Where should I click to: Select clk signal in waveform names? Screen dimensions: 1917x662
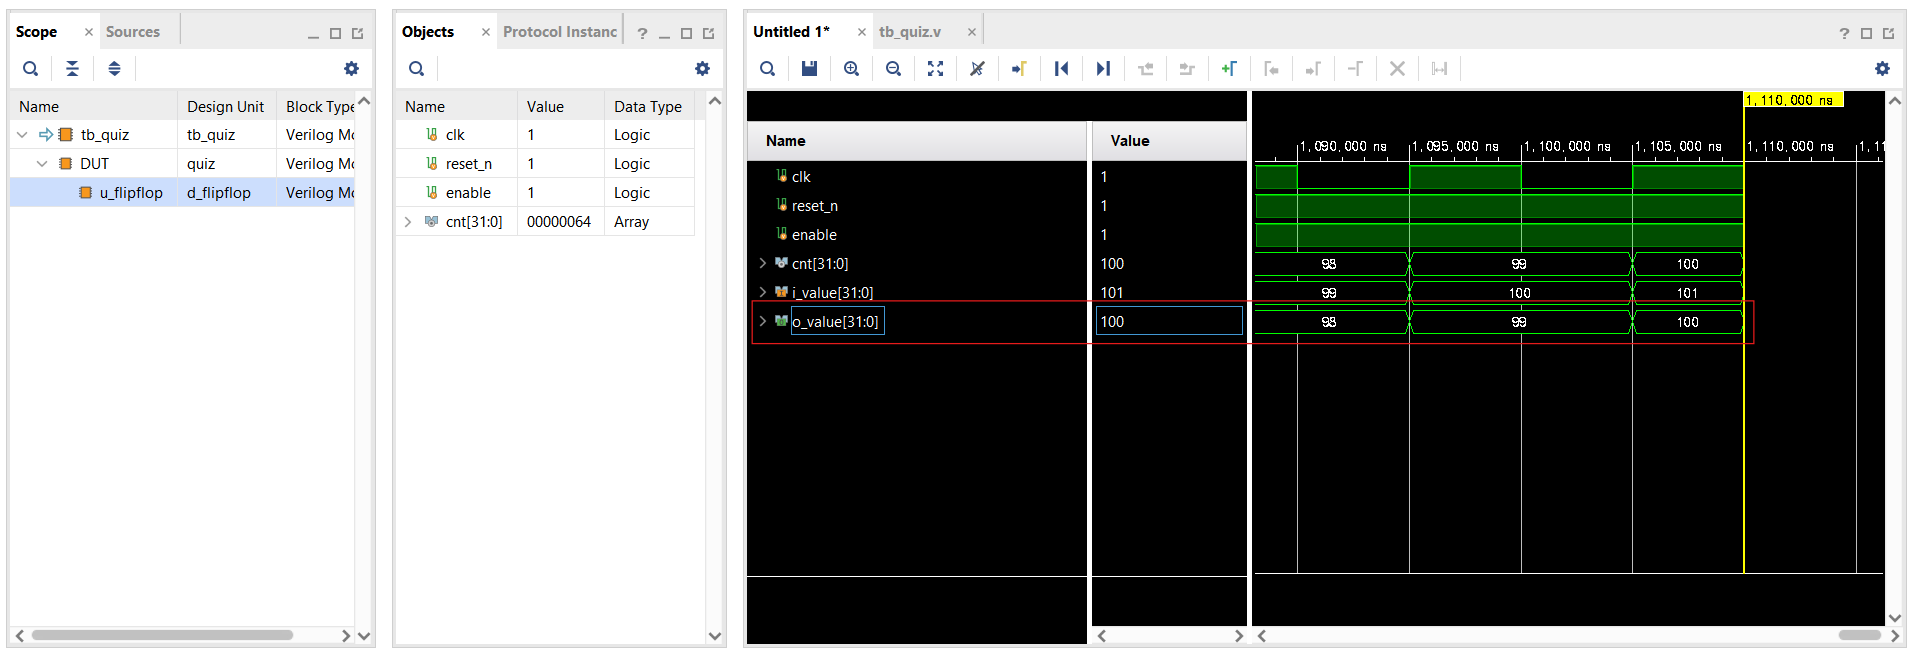pos(801,177)
